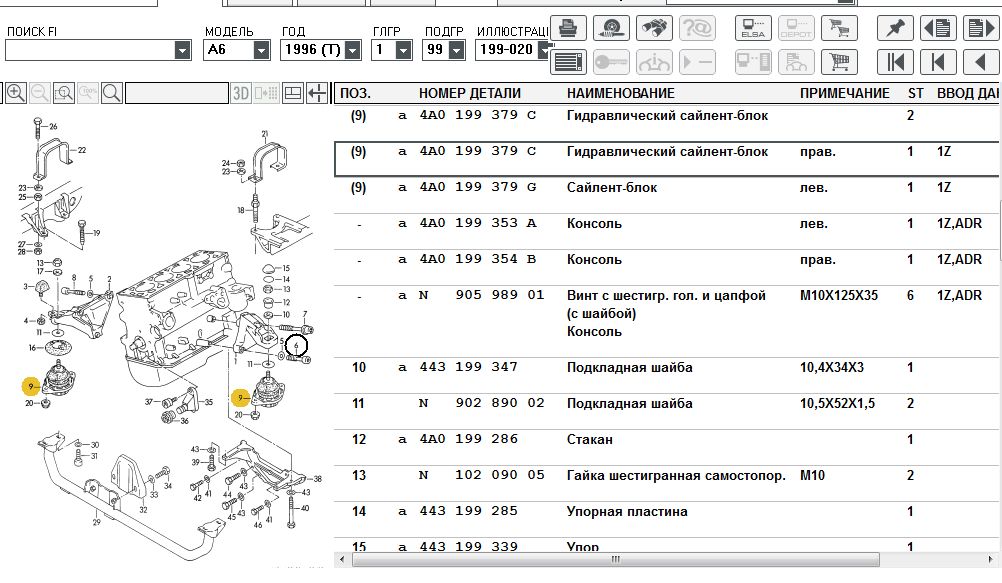Image resolution: width=1002 pixels, height=583 pixels.
Task: Click the zoom in magnifier above the diagram
Action: click(16, 94)
